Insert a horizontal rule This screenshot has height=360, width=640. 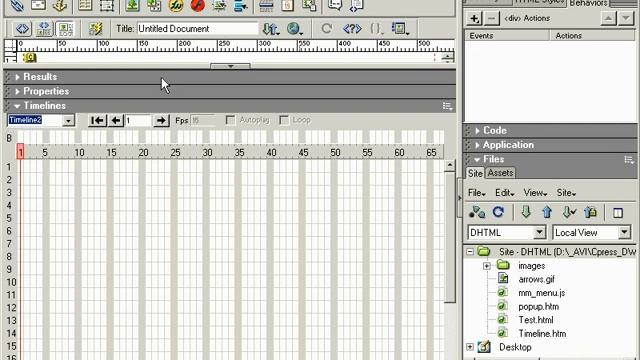266,5
